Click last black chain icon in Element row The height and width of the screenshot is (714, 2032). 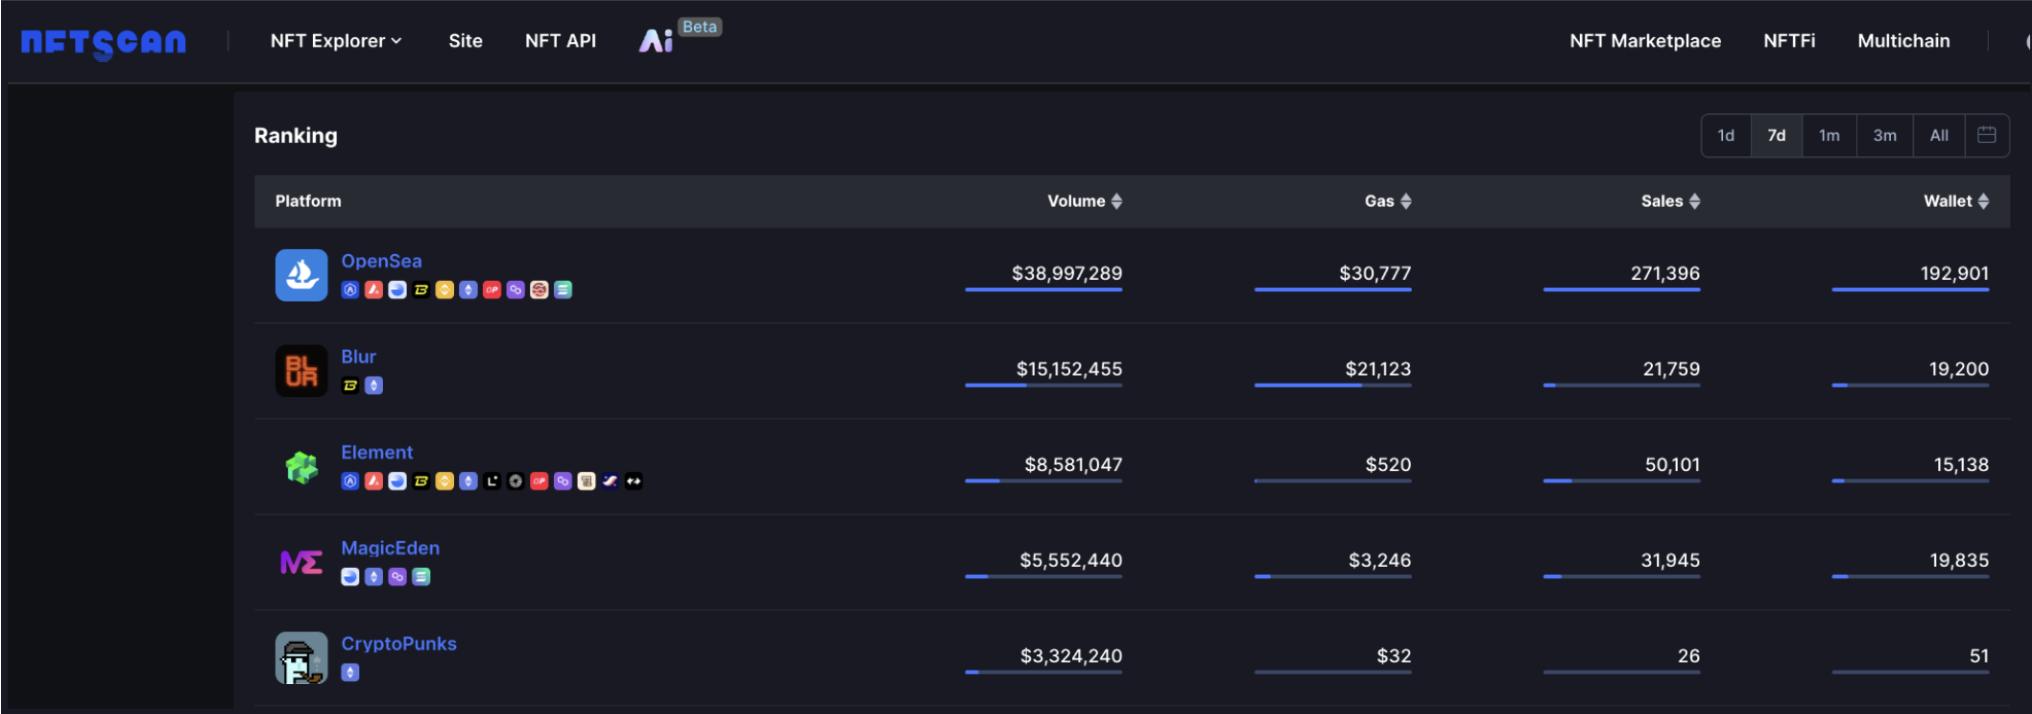(x=634, y=481)
